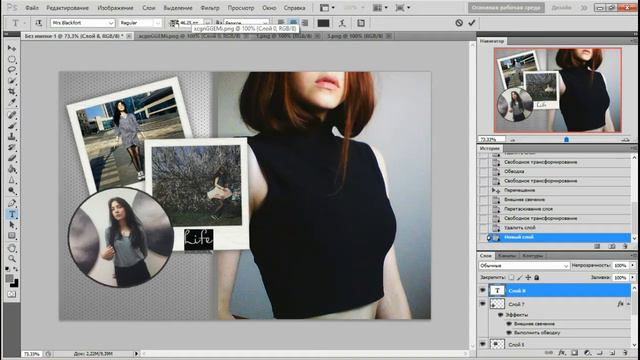
Task: Select the Clone Stamp tool
Action: (12, 137)
